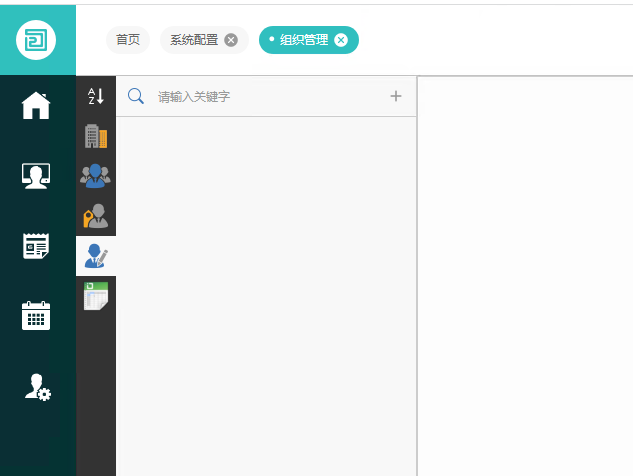Viewport: 633px width, 476px height.
Task: Select the user with pencil icon
Action: pos(96,256)
